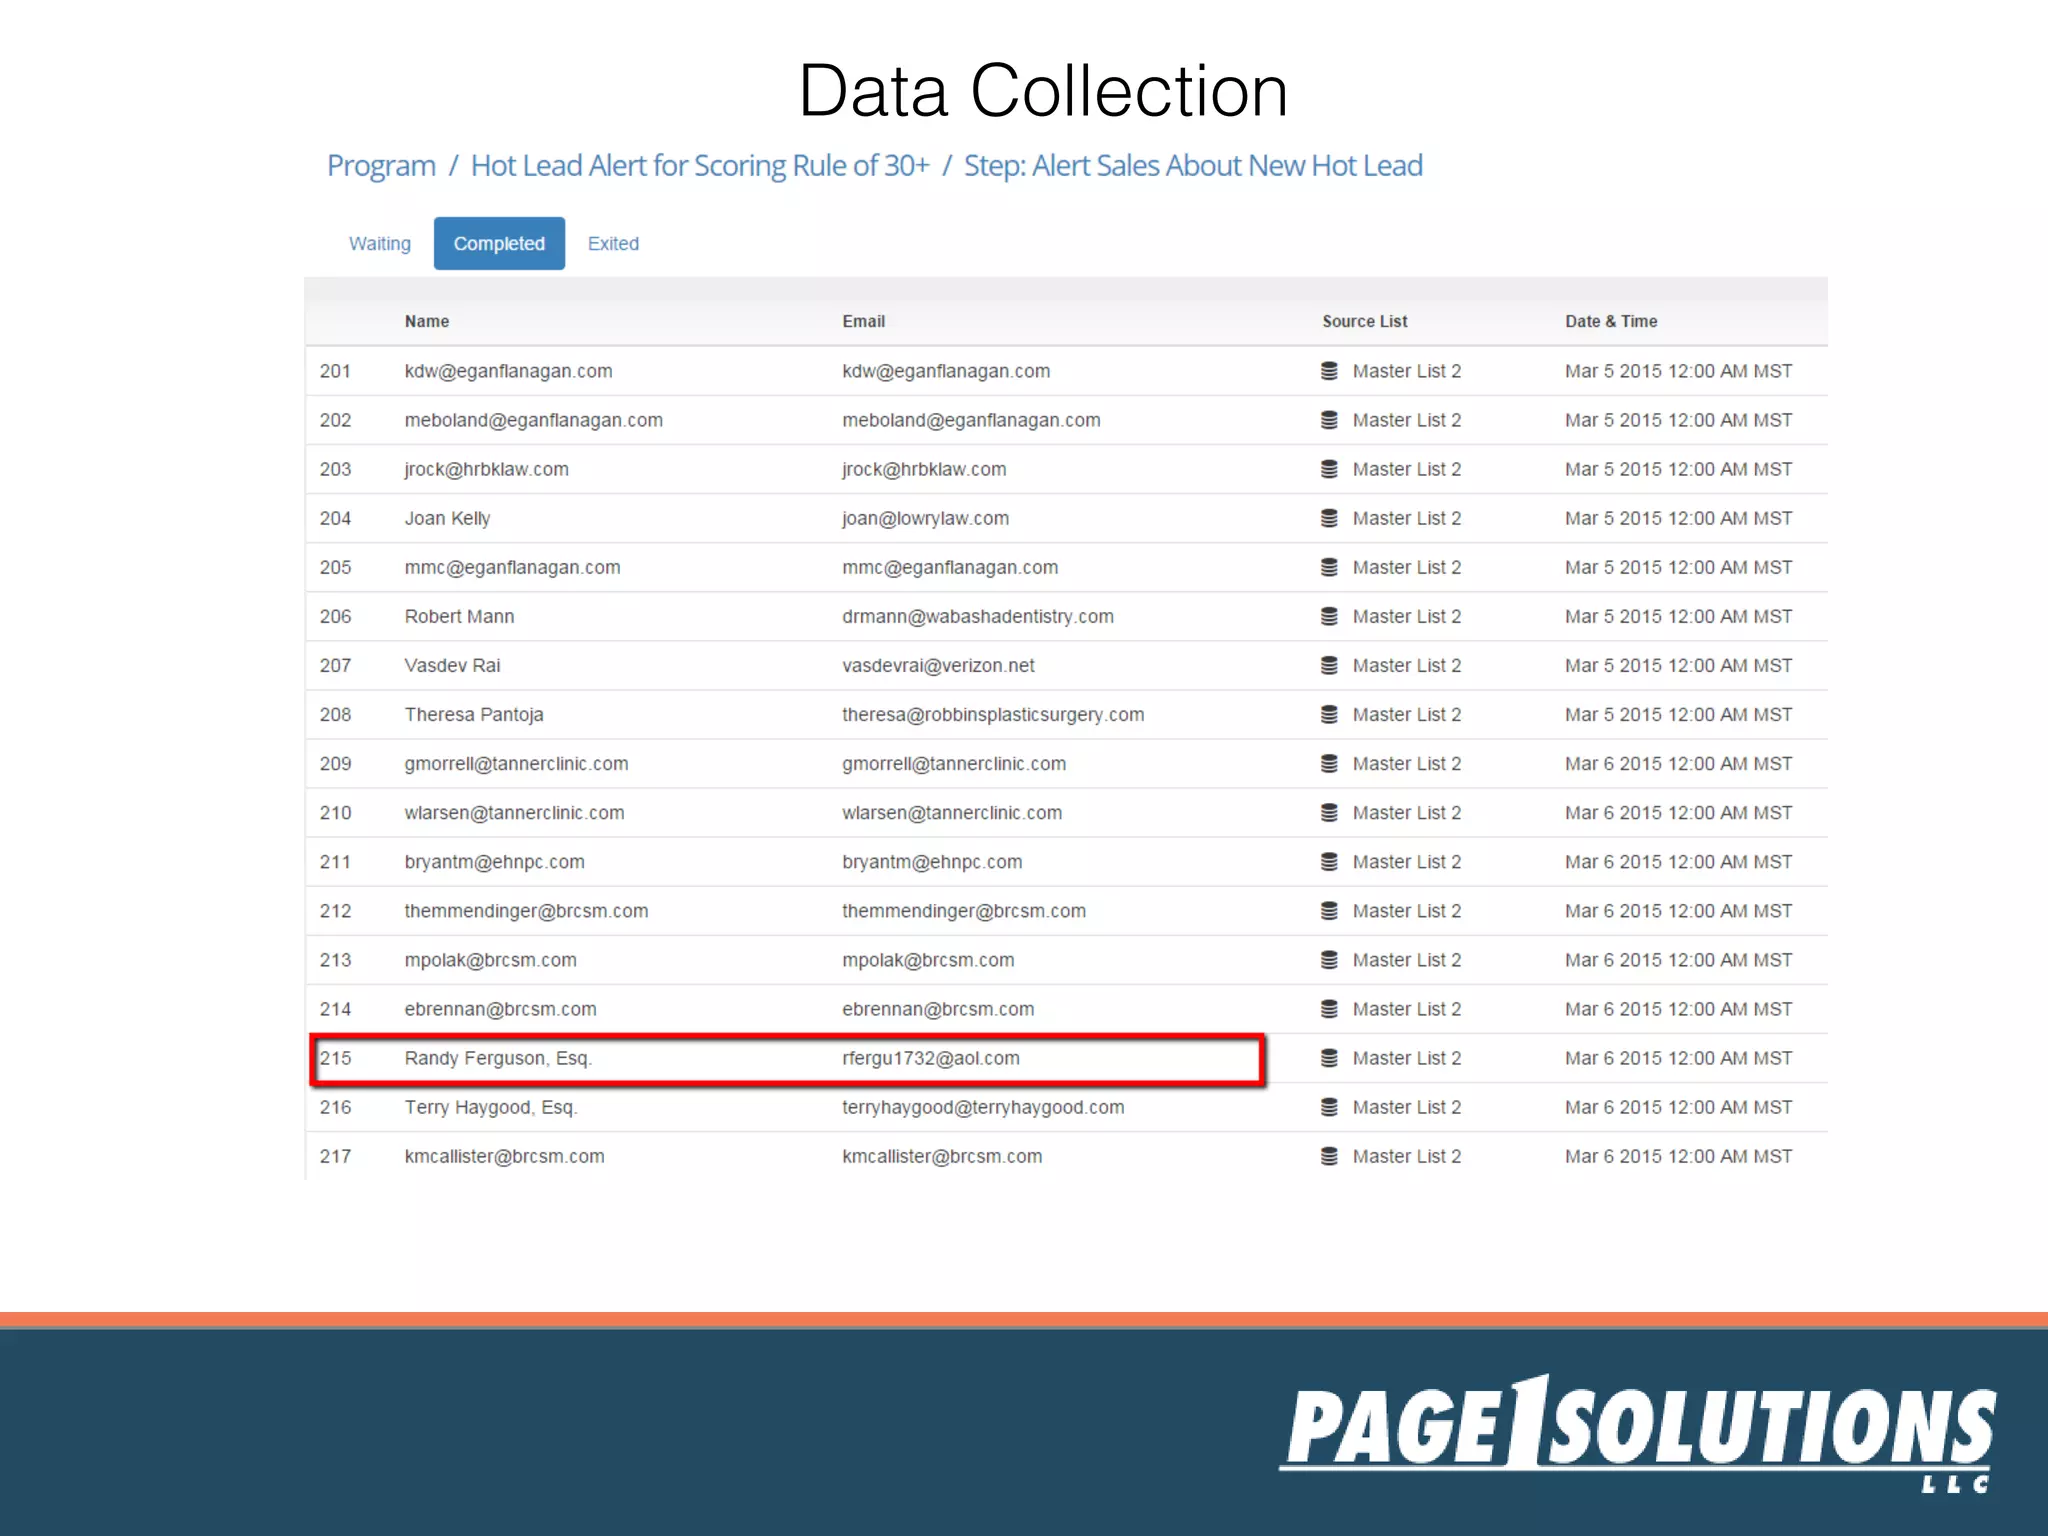
Task: Click the email jrock@hrbklaw.com in row 203
Action: point(924,469)
